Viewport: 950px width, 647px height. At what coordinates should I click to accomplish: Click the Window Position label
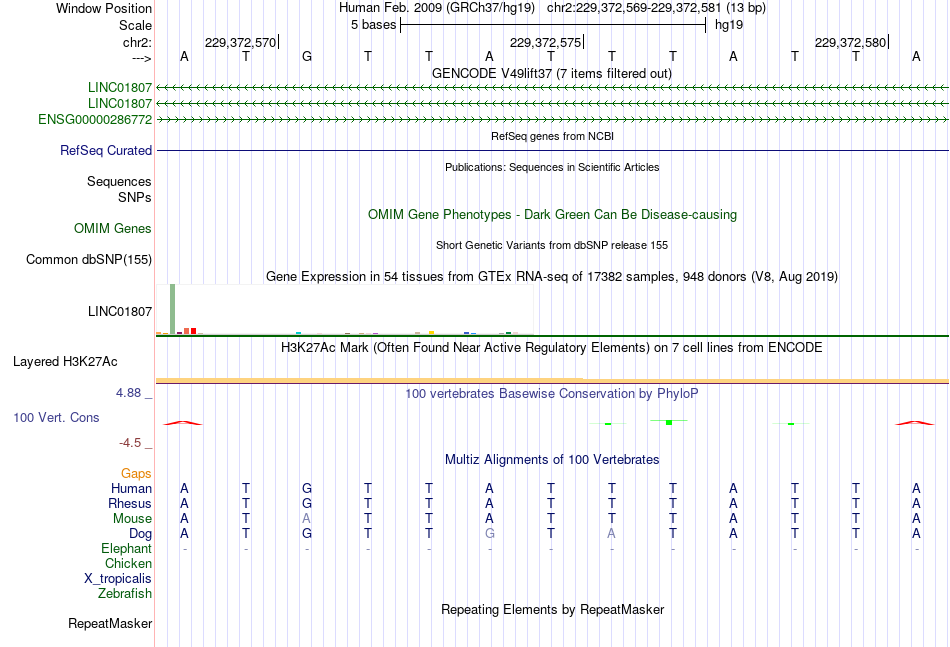pos(104,8)
